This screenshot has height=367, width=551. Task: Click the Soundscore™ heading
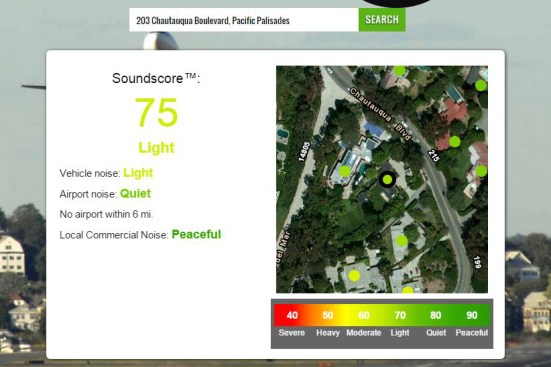[156, 78]
